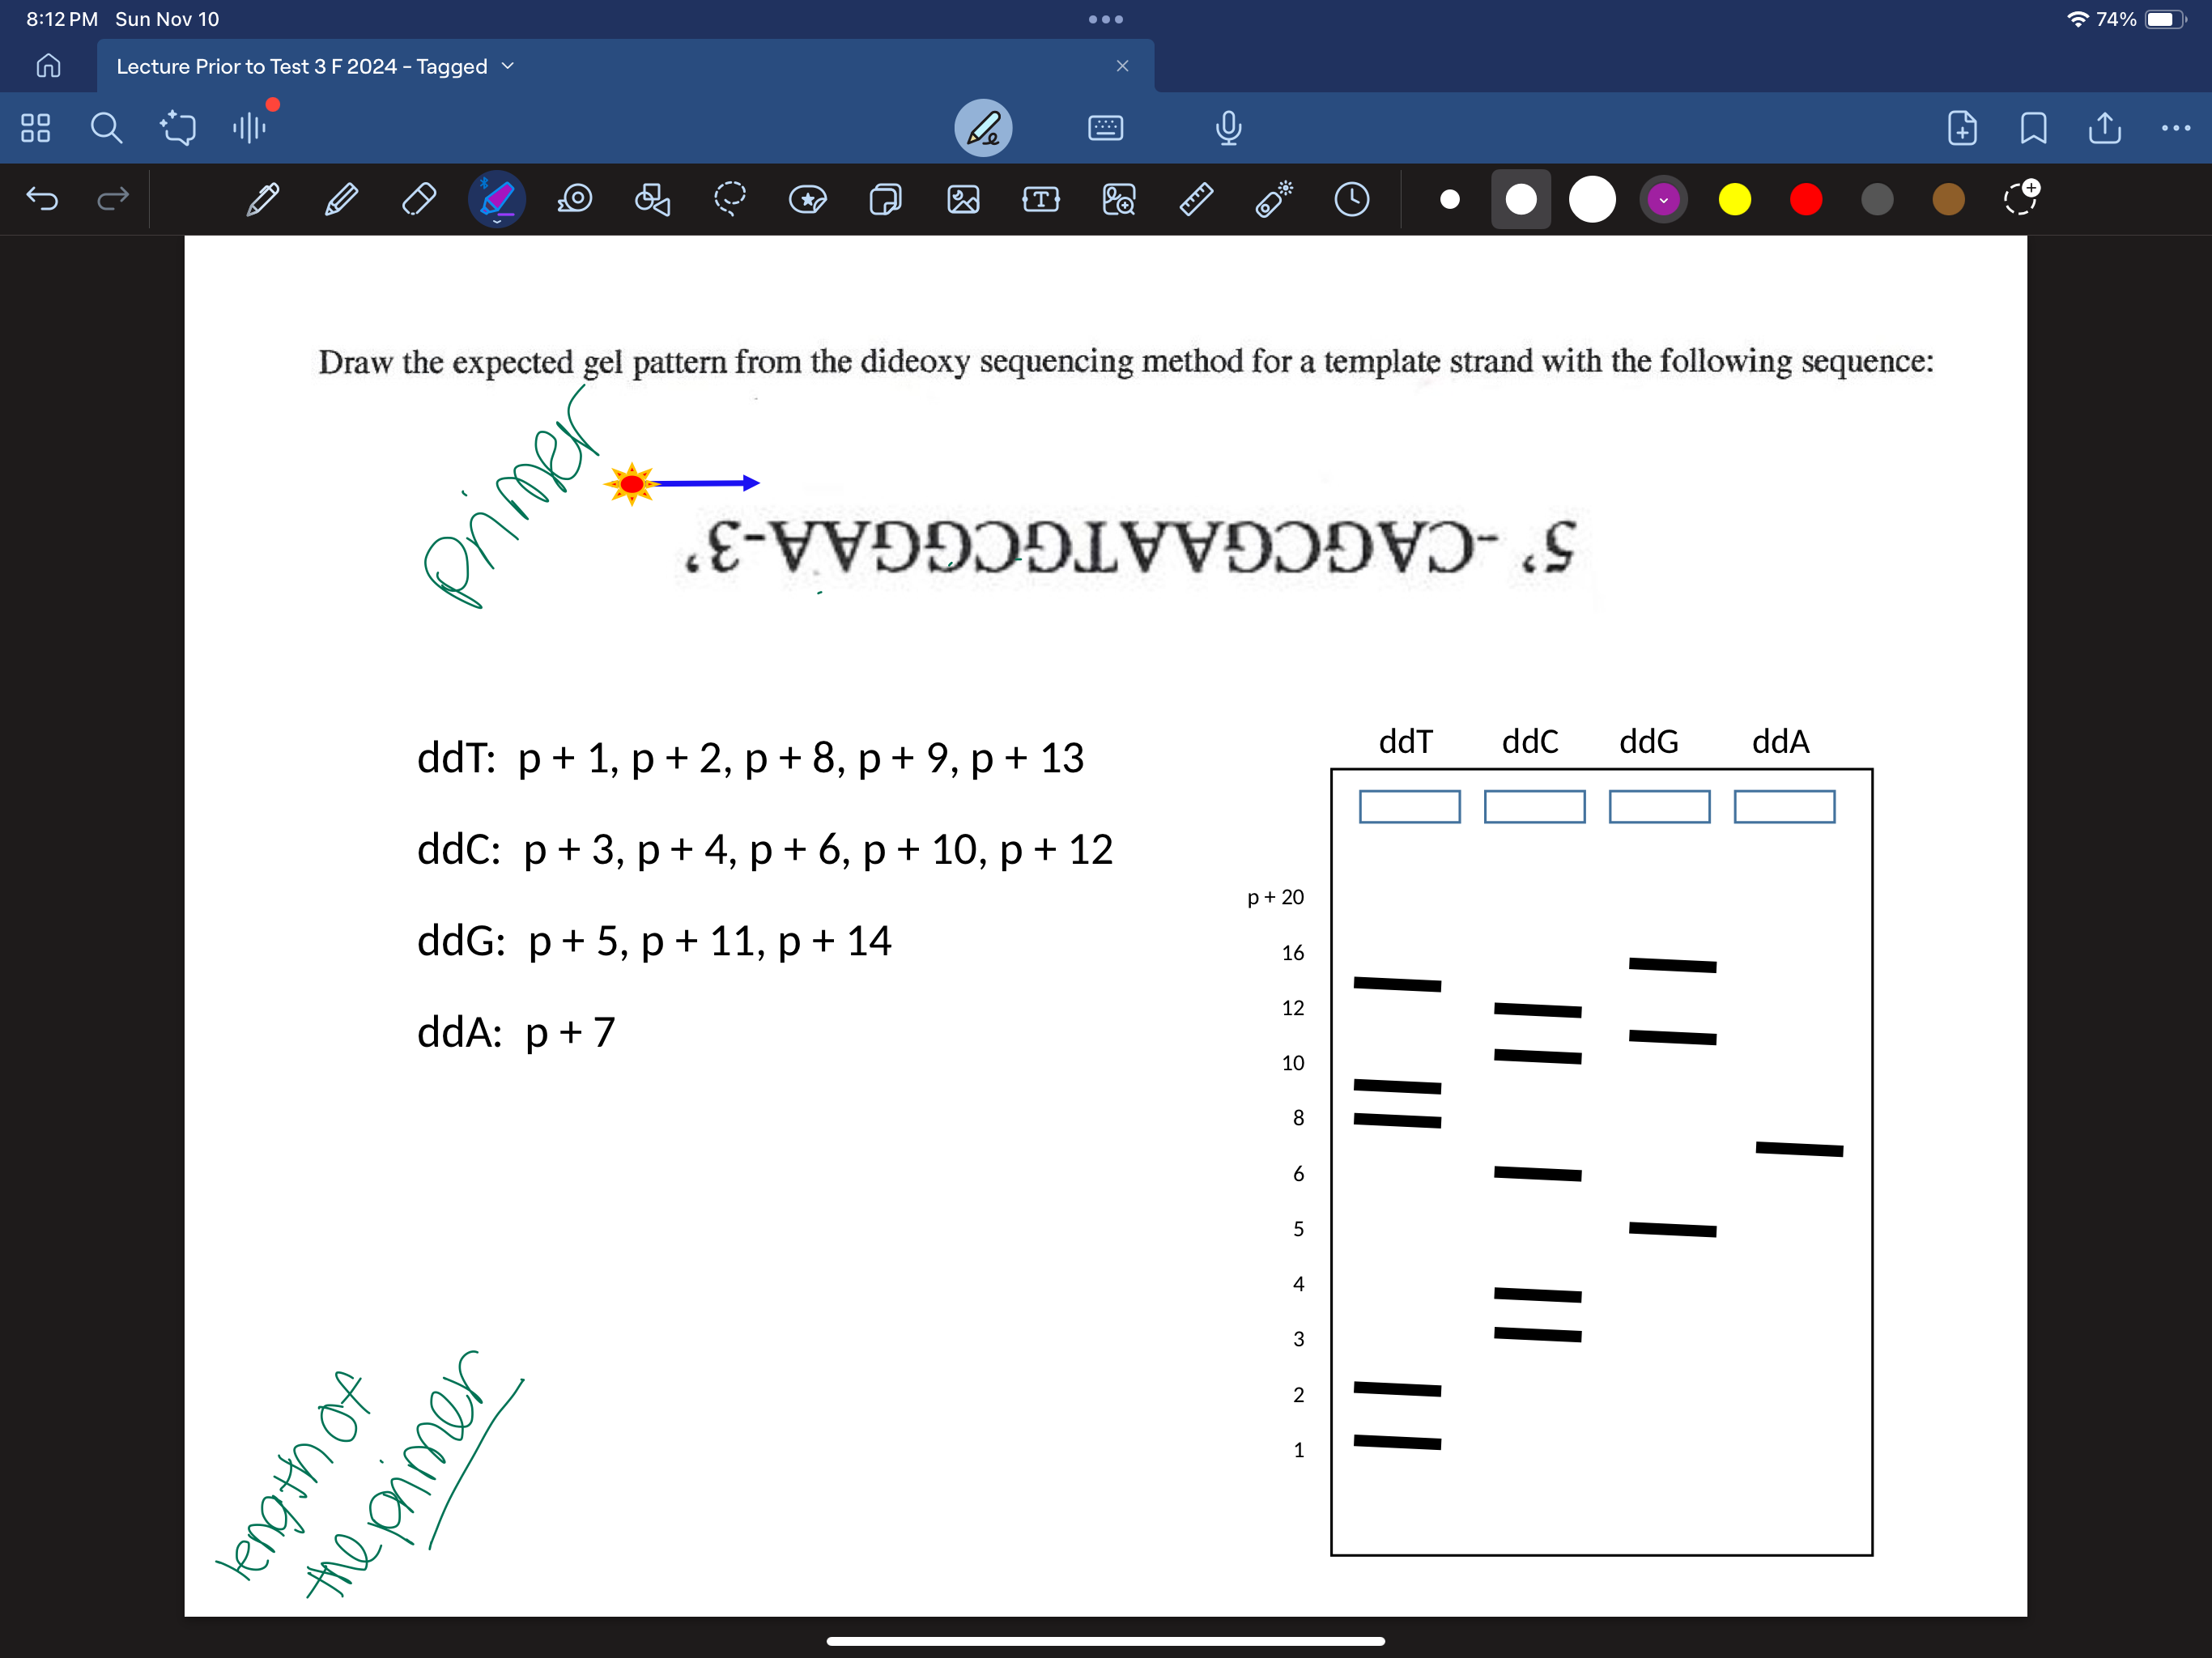Open search in the notebook
2212x1658 pixels.
tap(107, 127)
